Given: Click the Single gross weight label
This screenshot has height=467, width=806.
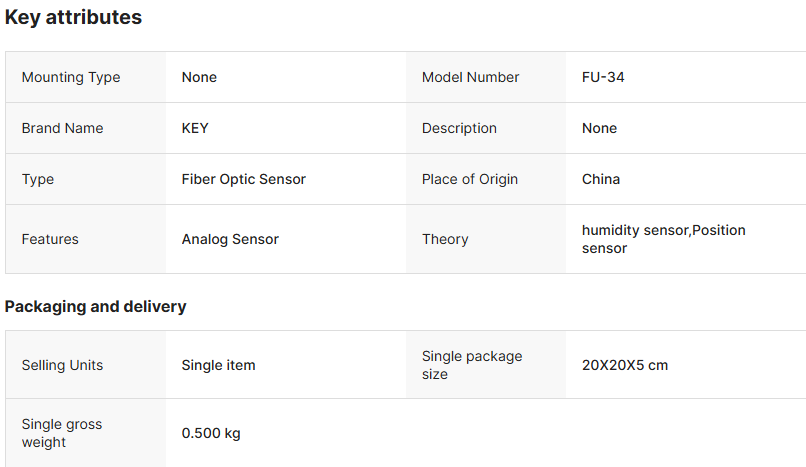Looking at the screenshot, I should [x=62, y=433].
